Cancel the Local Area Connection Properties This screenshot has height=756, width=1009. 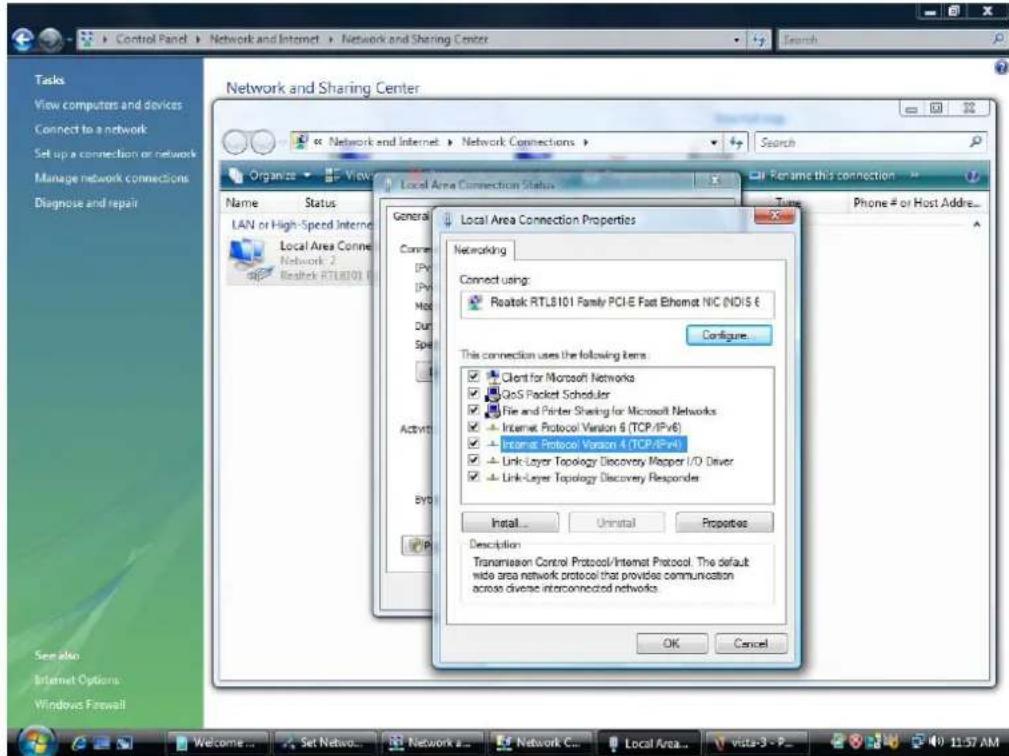750,643
